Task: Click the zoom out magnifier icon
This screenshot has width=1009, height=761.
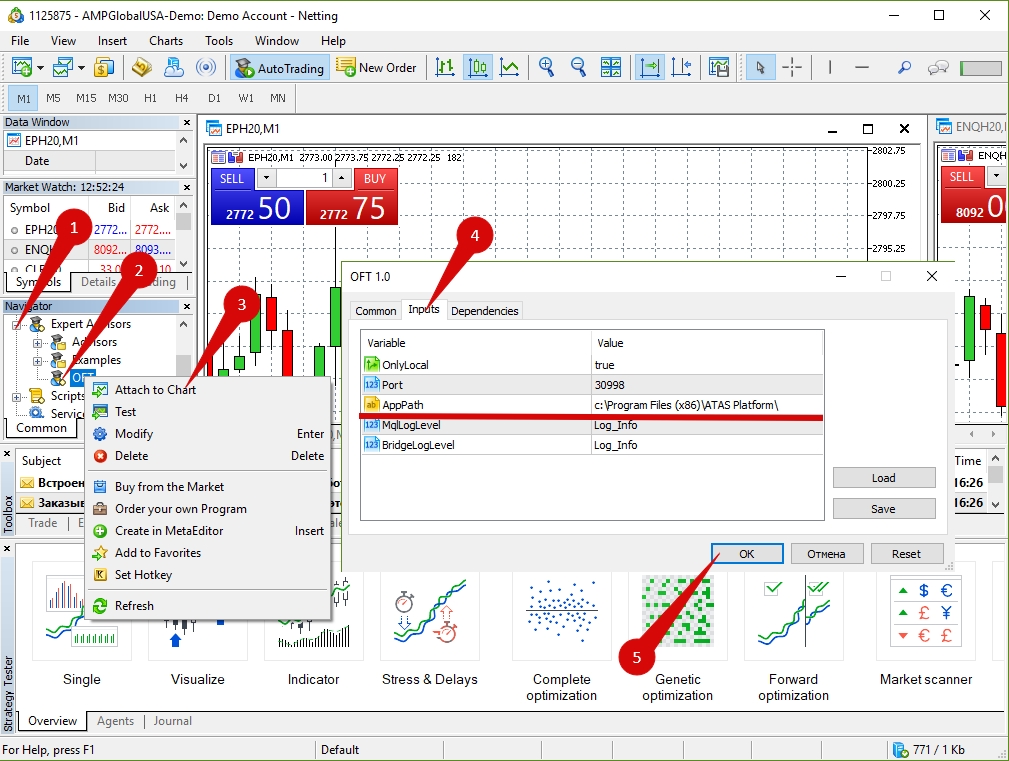Action: click(x=578, y=67)
